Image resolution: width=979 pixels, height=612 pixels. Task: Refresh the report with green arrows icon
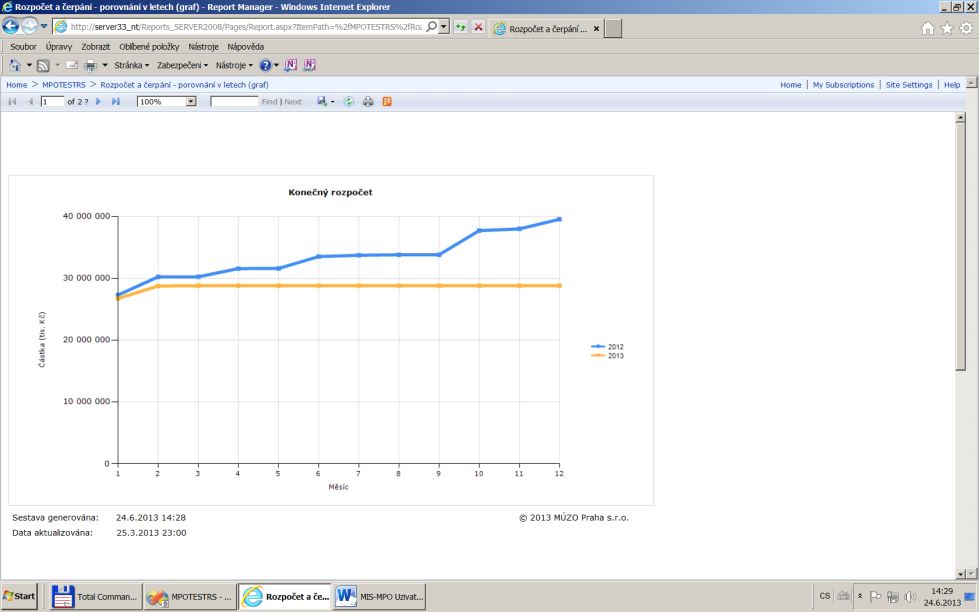coord(349,102)
